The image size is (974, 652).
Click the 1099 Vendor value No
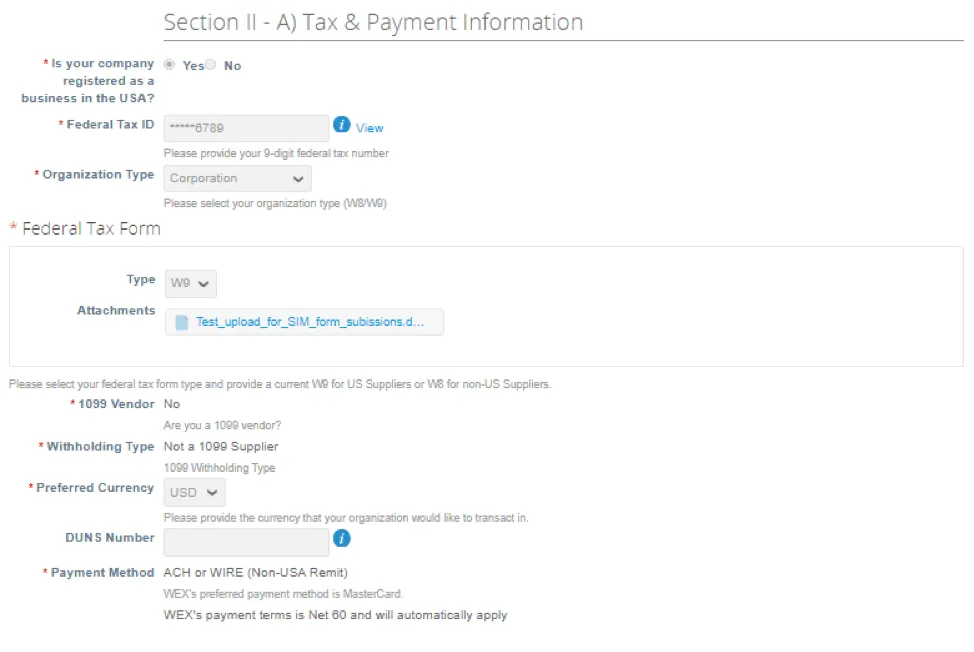tap(172, 404)
